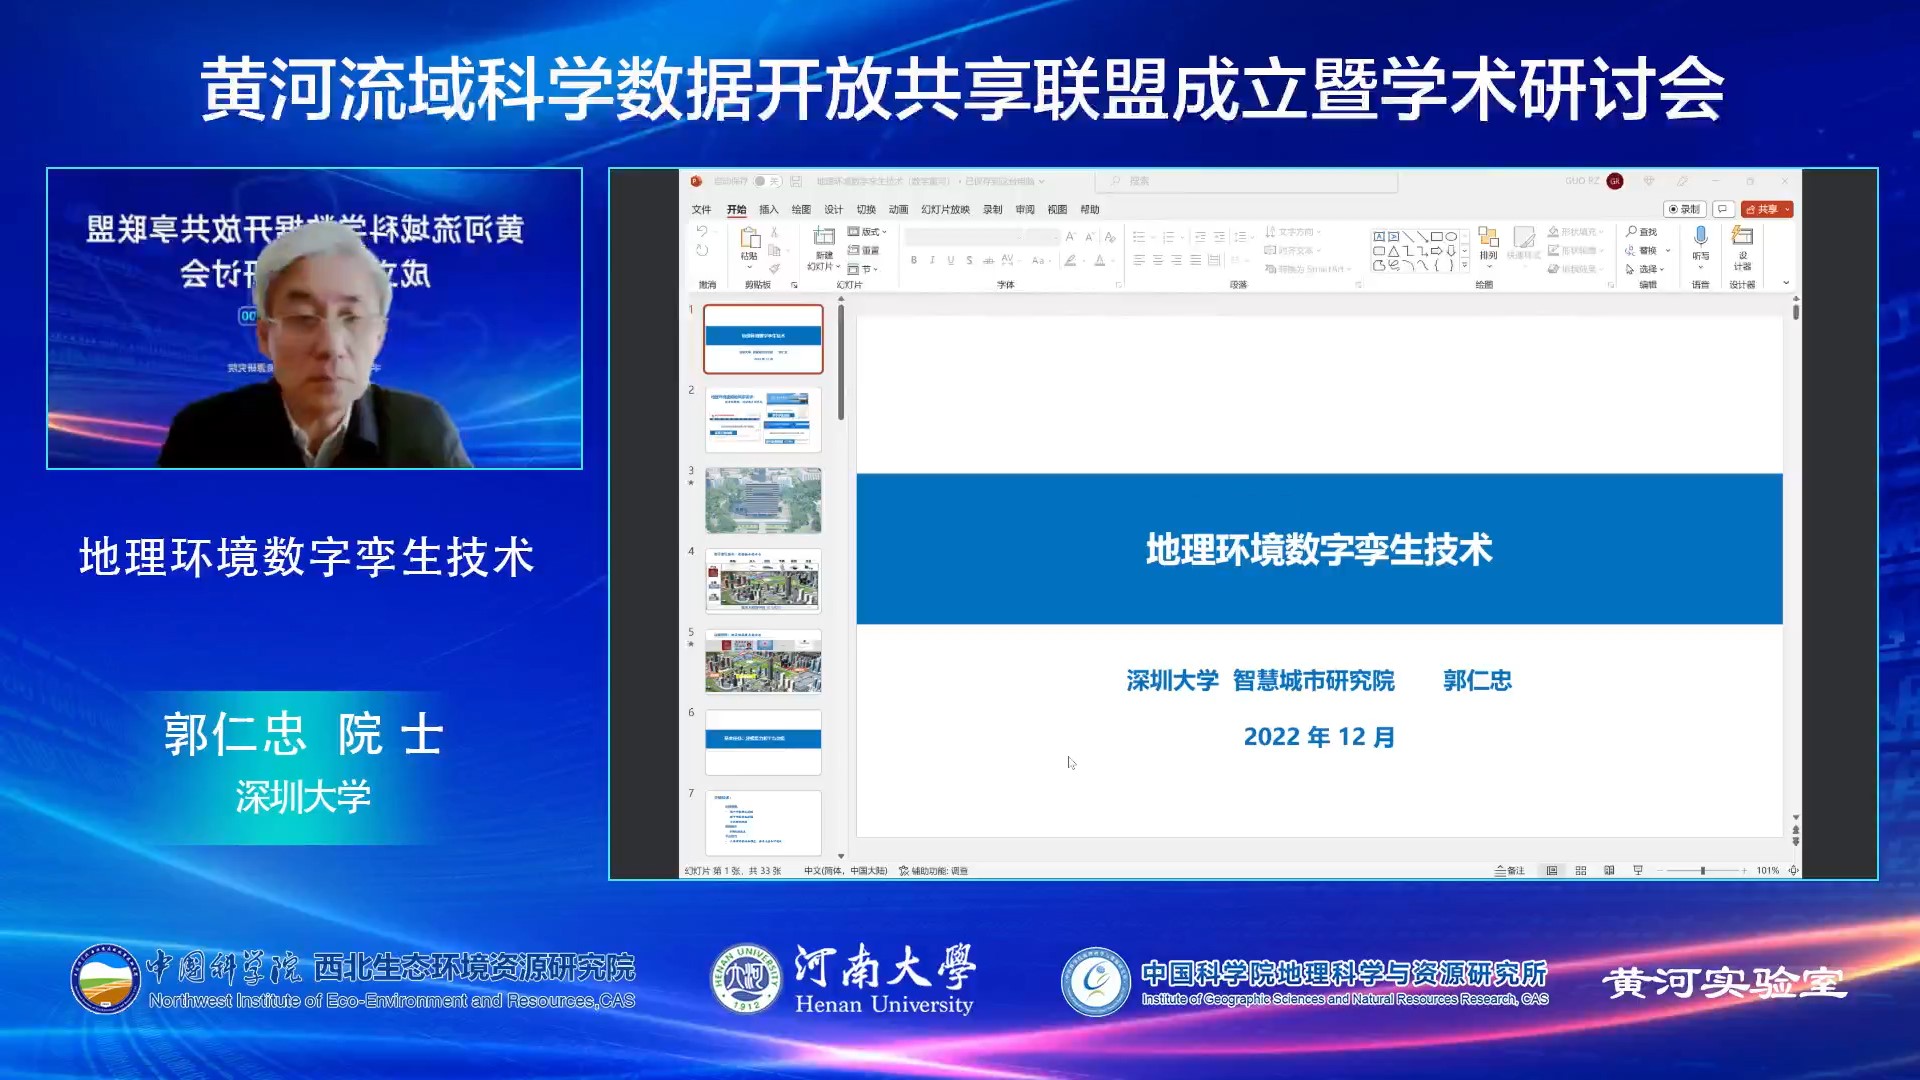The height and width of the screenshot is (1080, 1920).
Task: Open the font color dropdown arrow
Action: click(x=1112, y=260)
